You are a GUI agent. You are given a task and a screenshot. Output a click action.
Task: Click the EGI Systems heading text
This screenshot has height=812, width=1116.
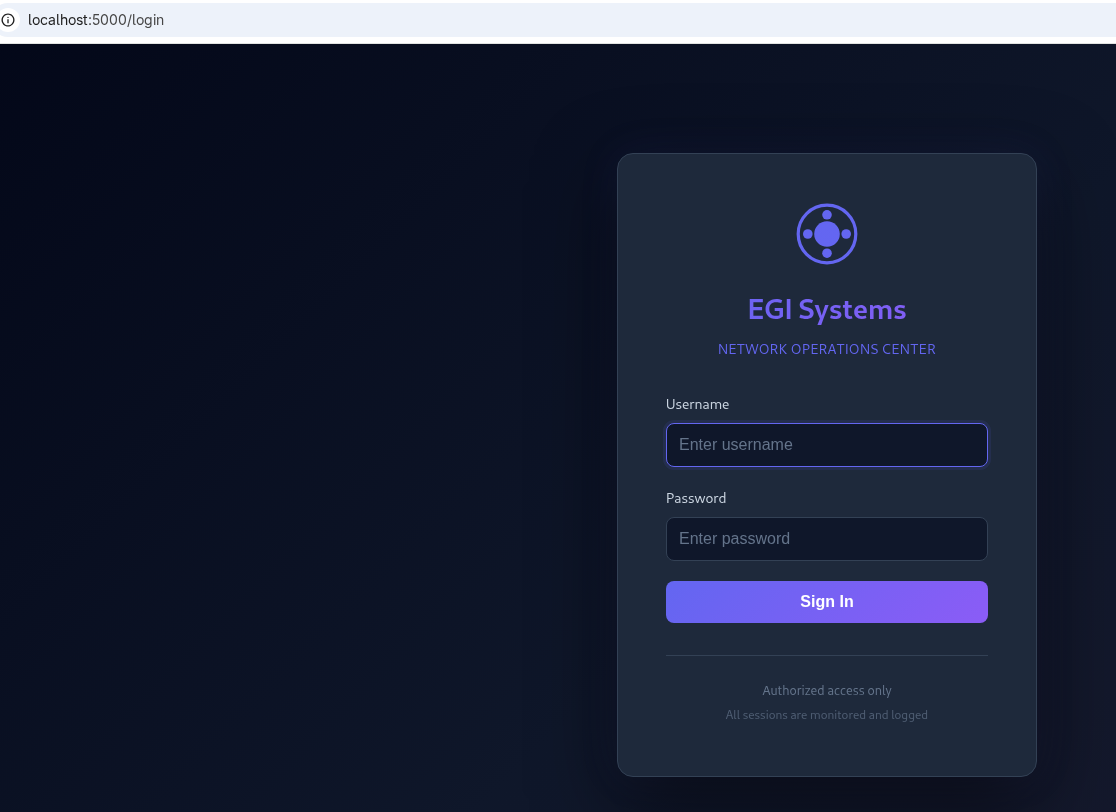(826, 310)
